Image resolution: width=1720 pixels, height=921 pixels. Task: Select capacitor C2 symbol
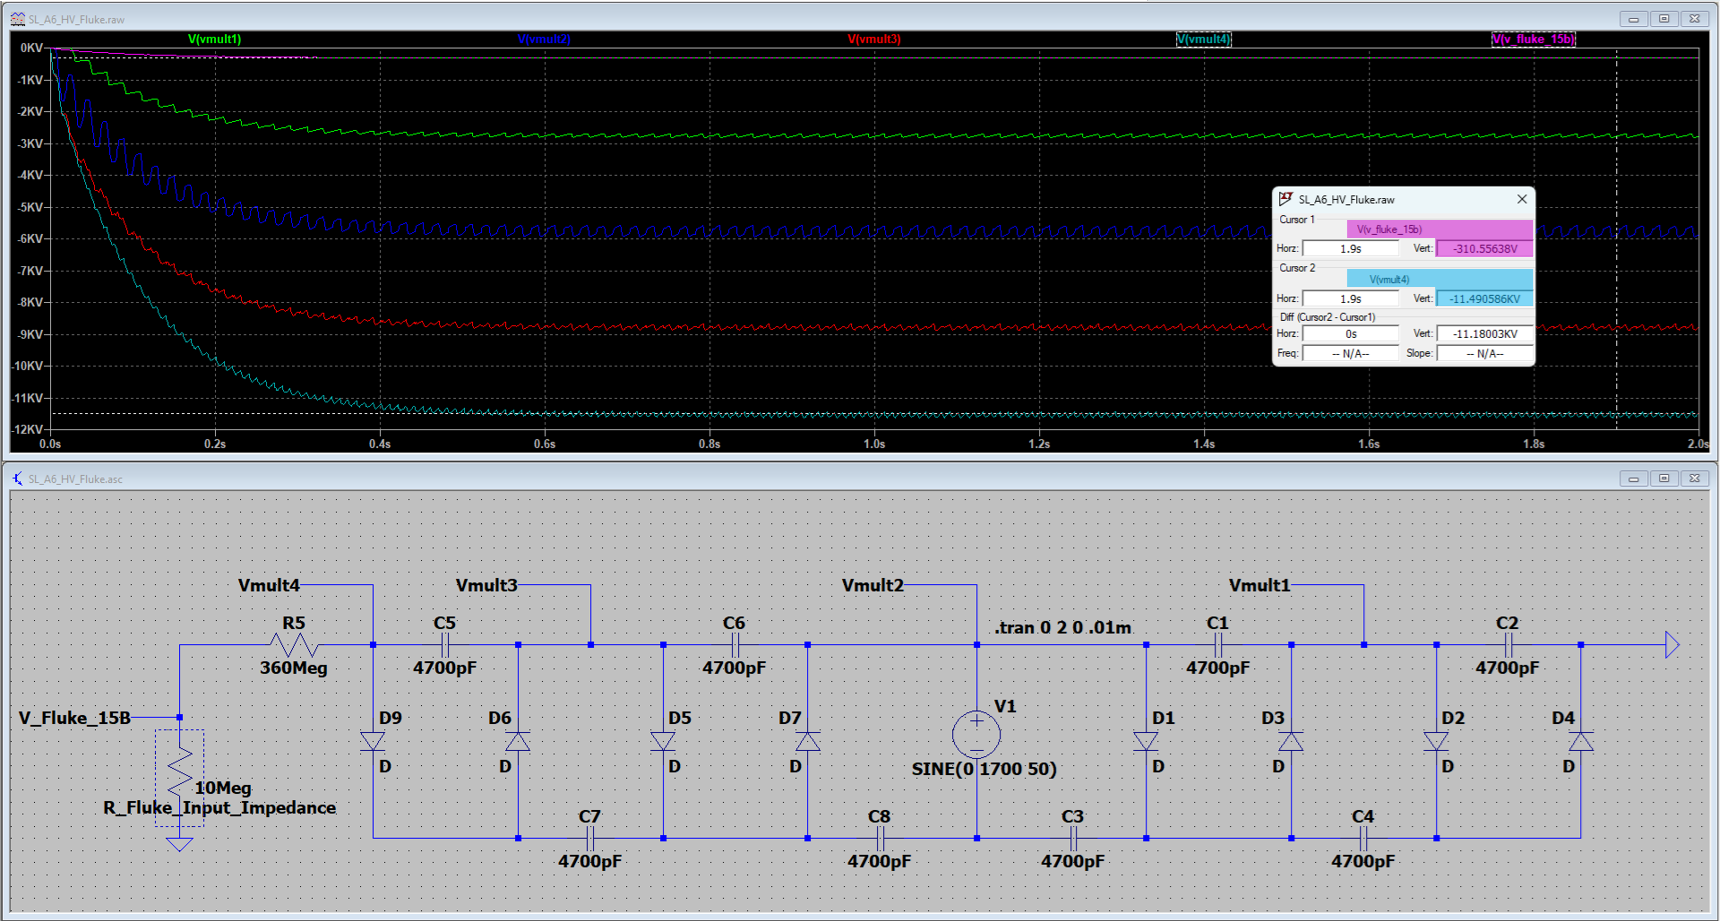click(x=1508, y=645)
